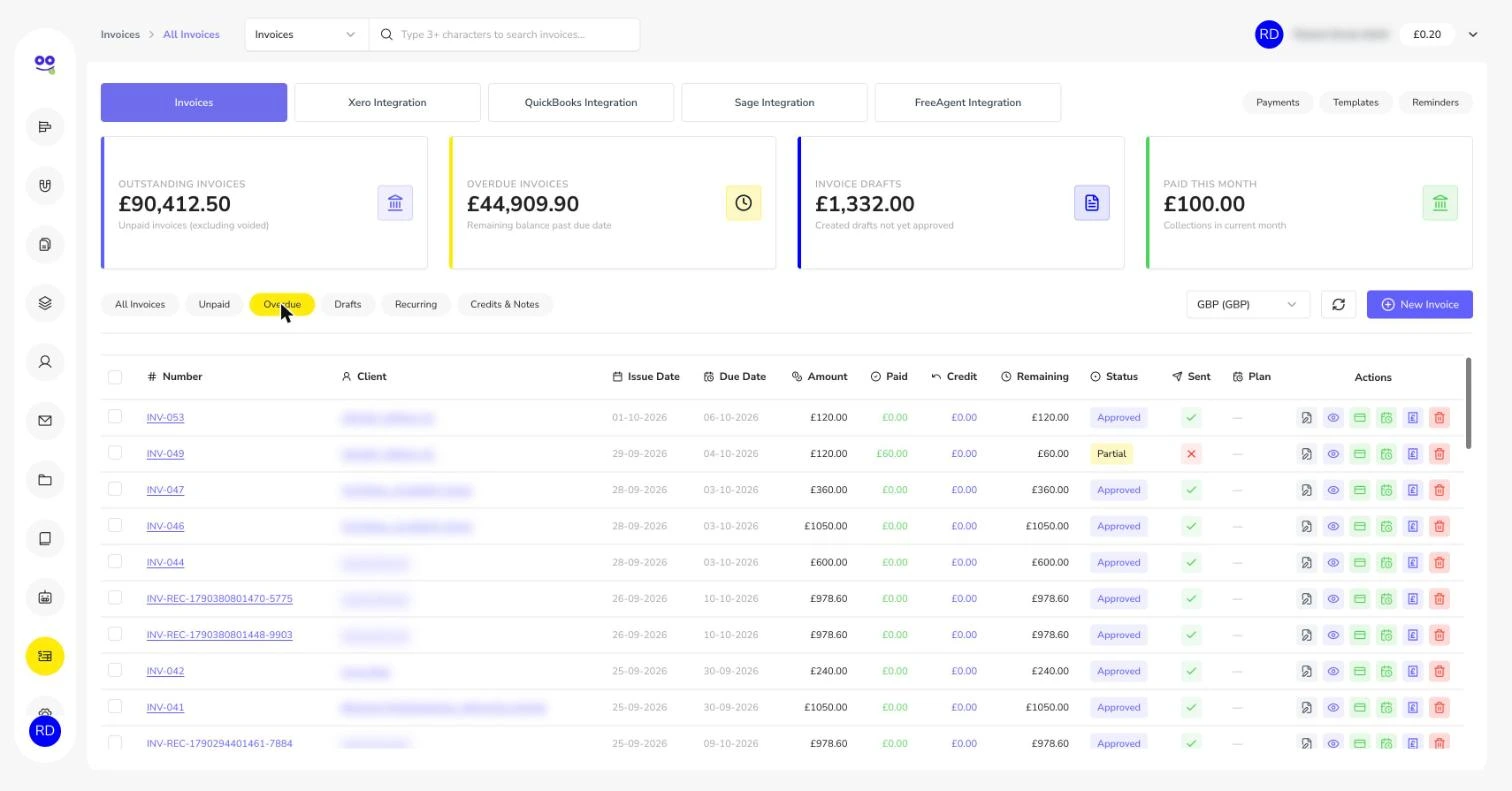Click the New Invoice button
The height and width of the screenshot is (791, 1512).
(1420, 304)
